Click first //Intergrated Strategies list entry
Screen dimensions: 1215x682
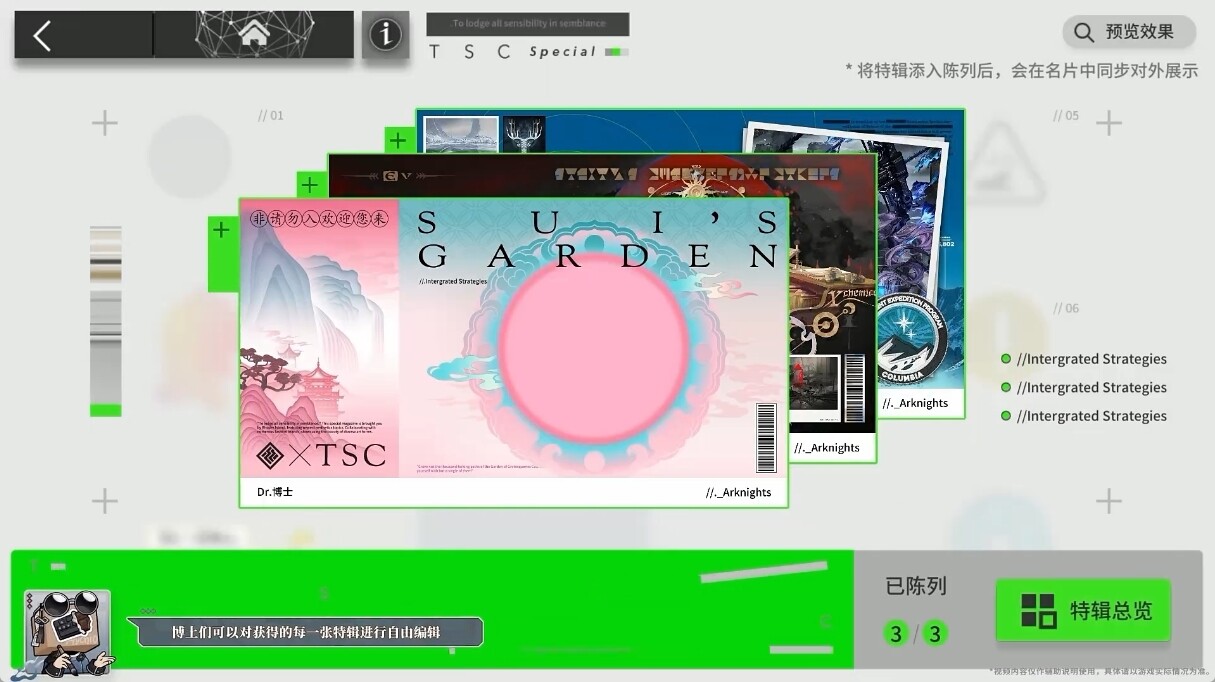(1085, 359)
